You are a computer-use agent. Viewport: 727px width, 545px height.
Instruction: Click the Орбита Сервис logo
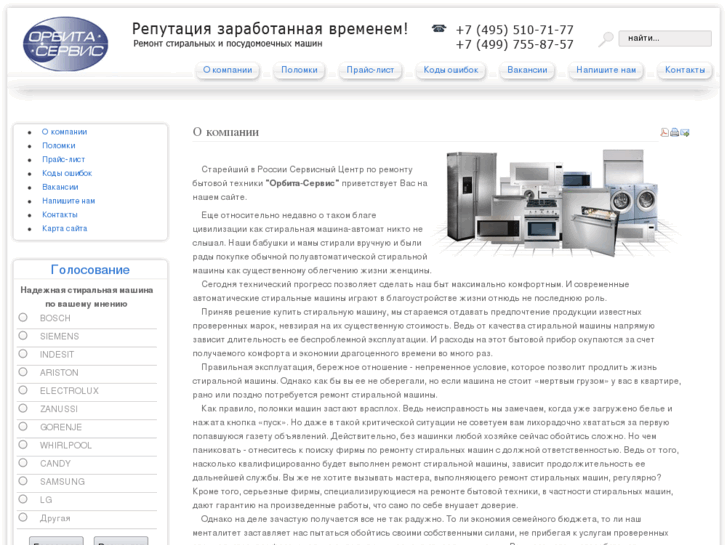[x=65, y=44]
